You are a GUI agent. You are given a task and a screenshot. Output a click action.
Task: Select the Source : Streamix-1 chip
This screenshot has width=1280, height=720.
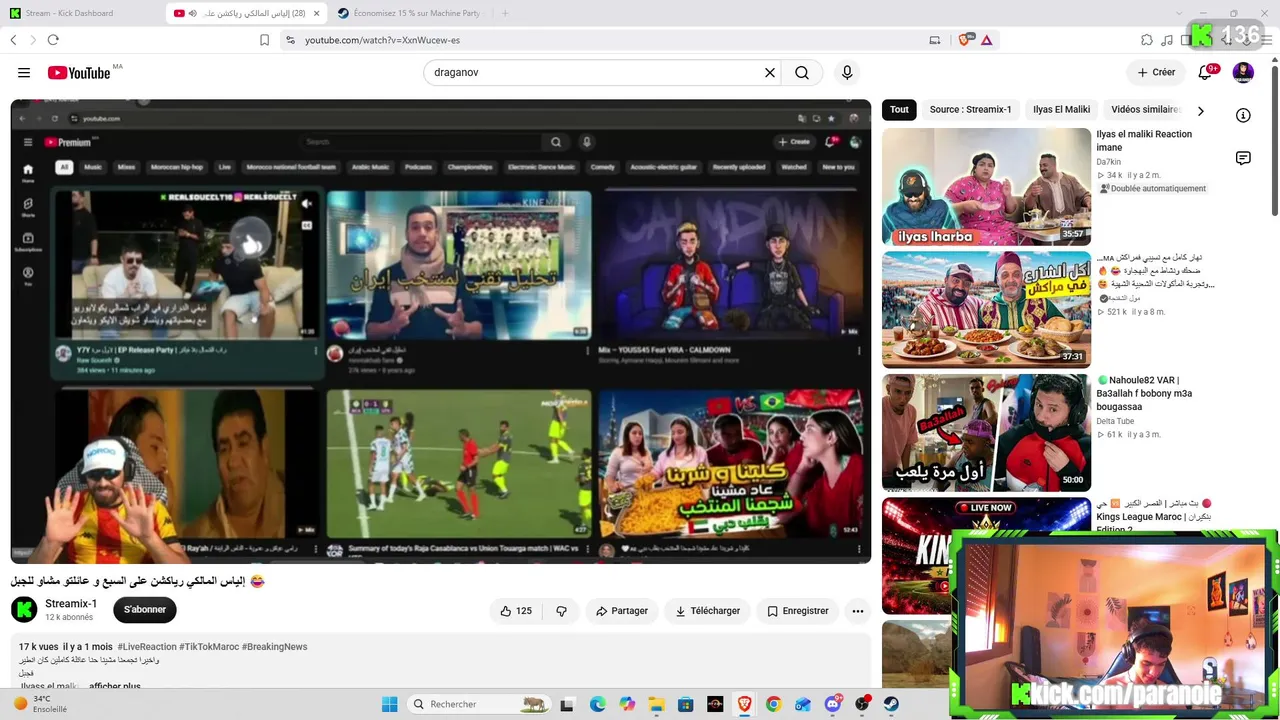tap(970, 110)
